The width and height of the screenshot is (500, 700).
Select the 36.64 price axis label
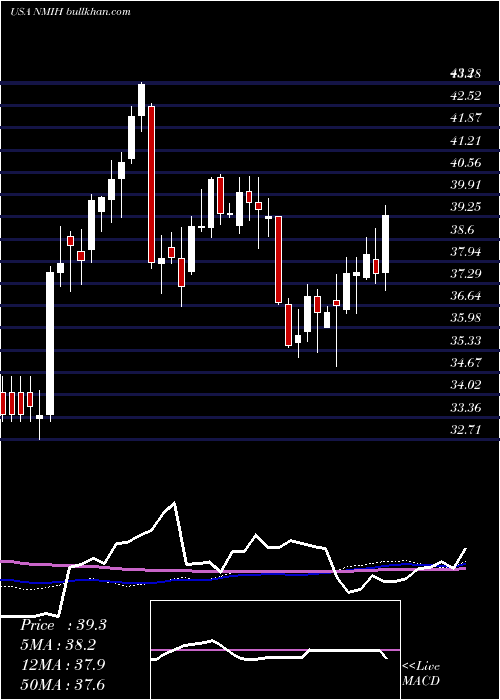466,296
